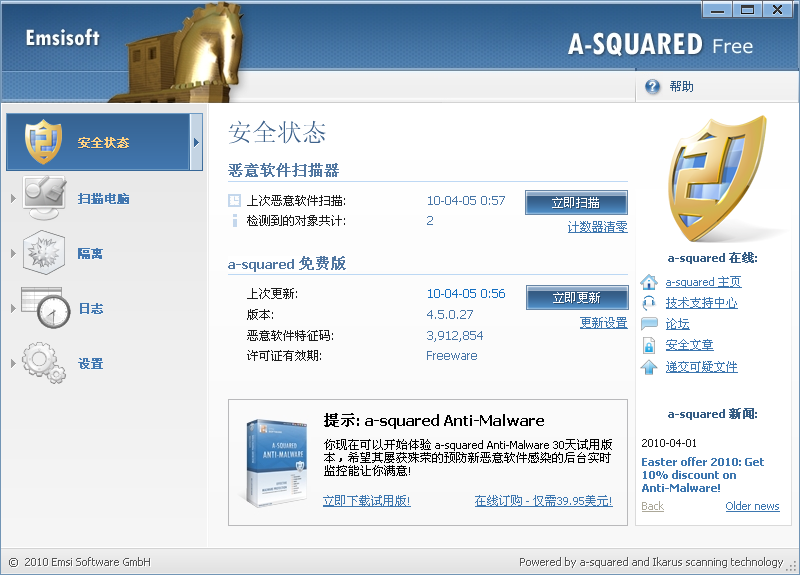This screenshot has width=800, height=575.
Task: Expand the 隔离 arrow
Action: (x=13, y=253)
